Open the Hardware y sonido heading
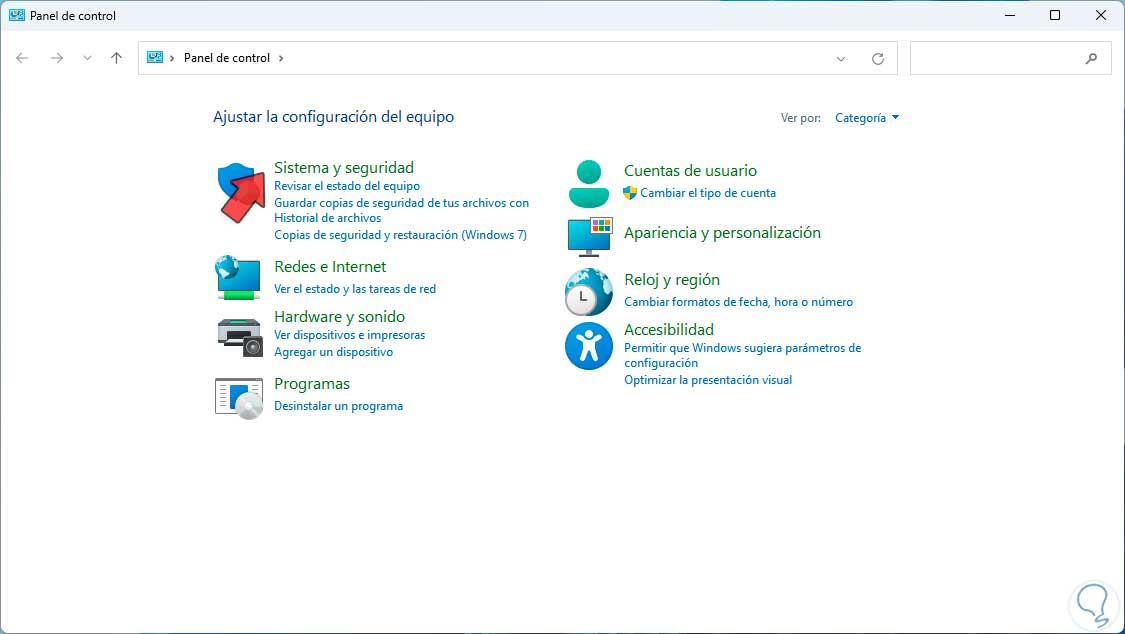Viewport: 1125px width, 634px height. [339, 316]
